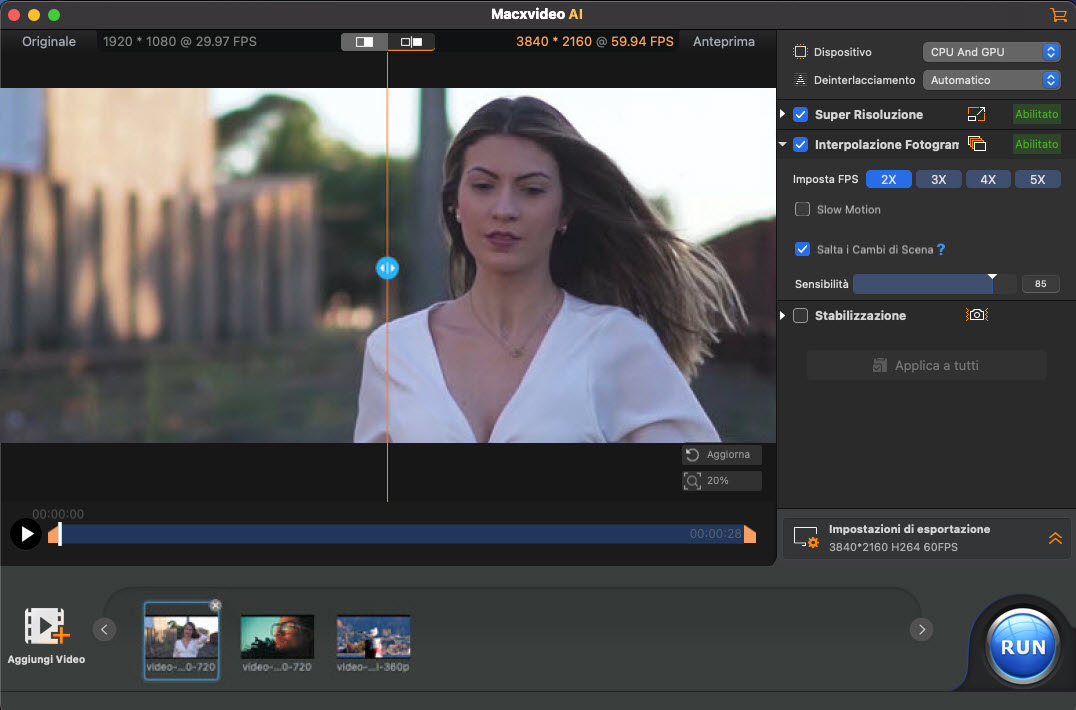Disable the Super Risoluzione checkbox
1076x710 pixels.
pos(801,115)
